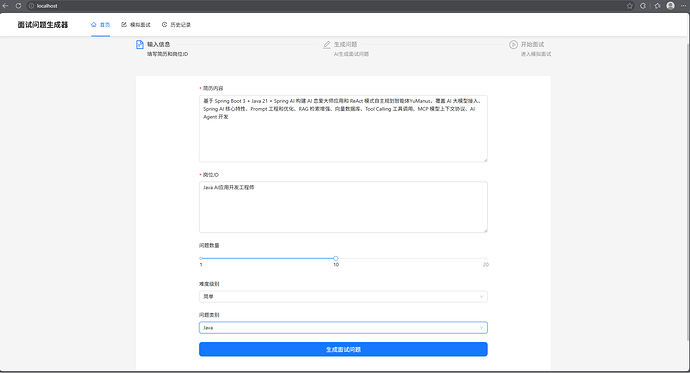Focus the 简历内容 text area
The width and height of the screenshot is (690, 373).
pyautogui.click(x=343, y=128)
